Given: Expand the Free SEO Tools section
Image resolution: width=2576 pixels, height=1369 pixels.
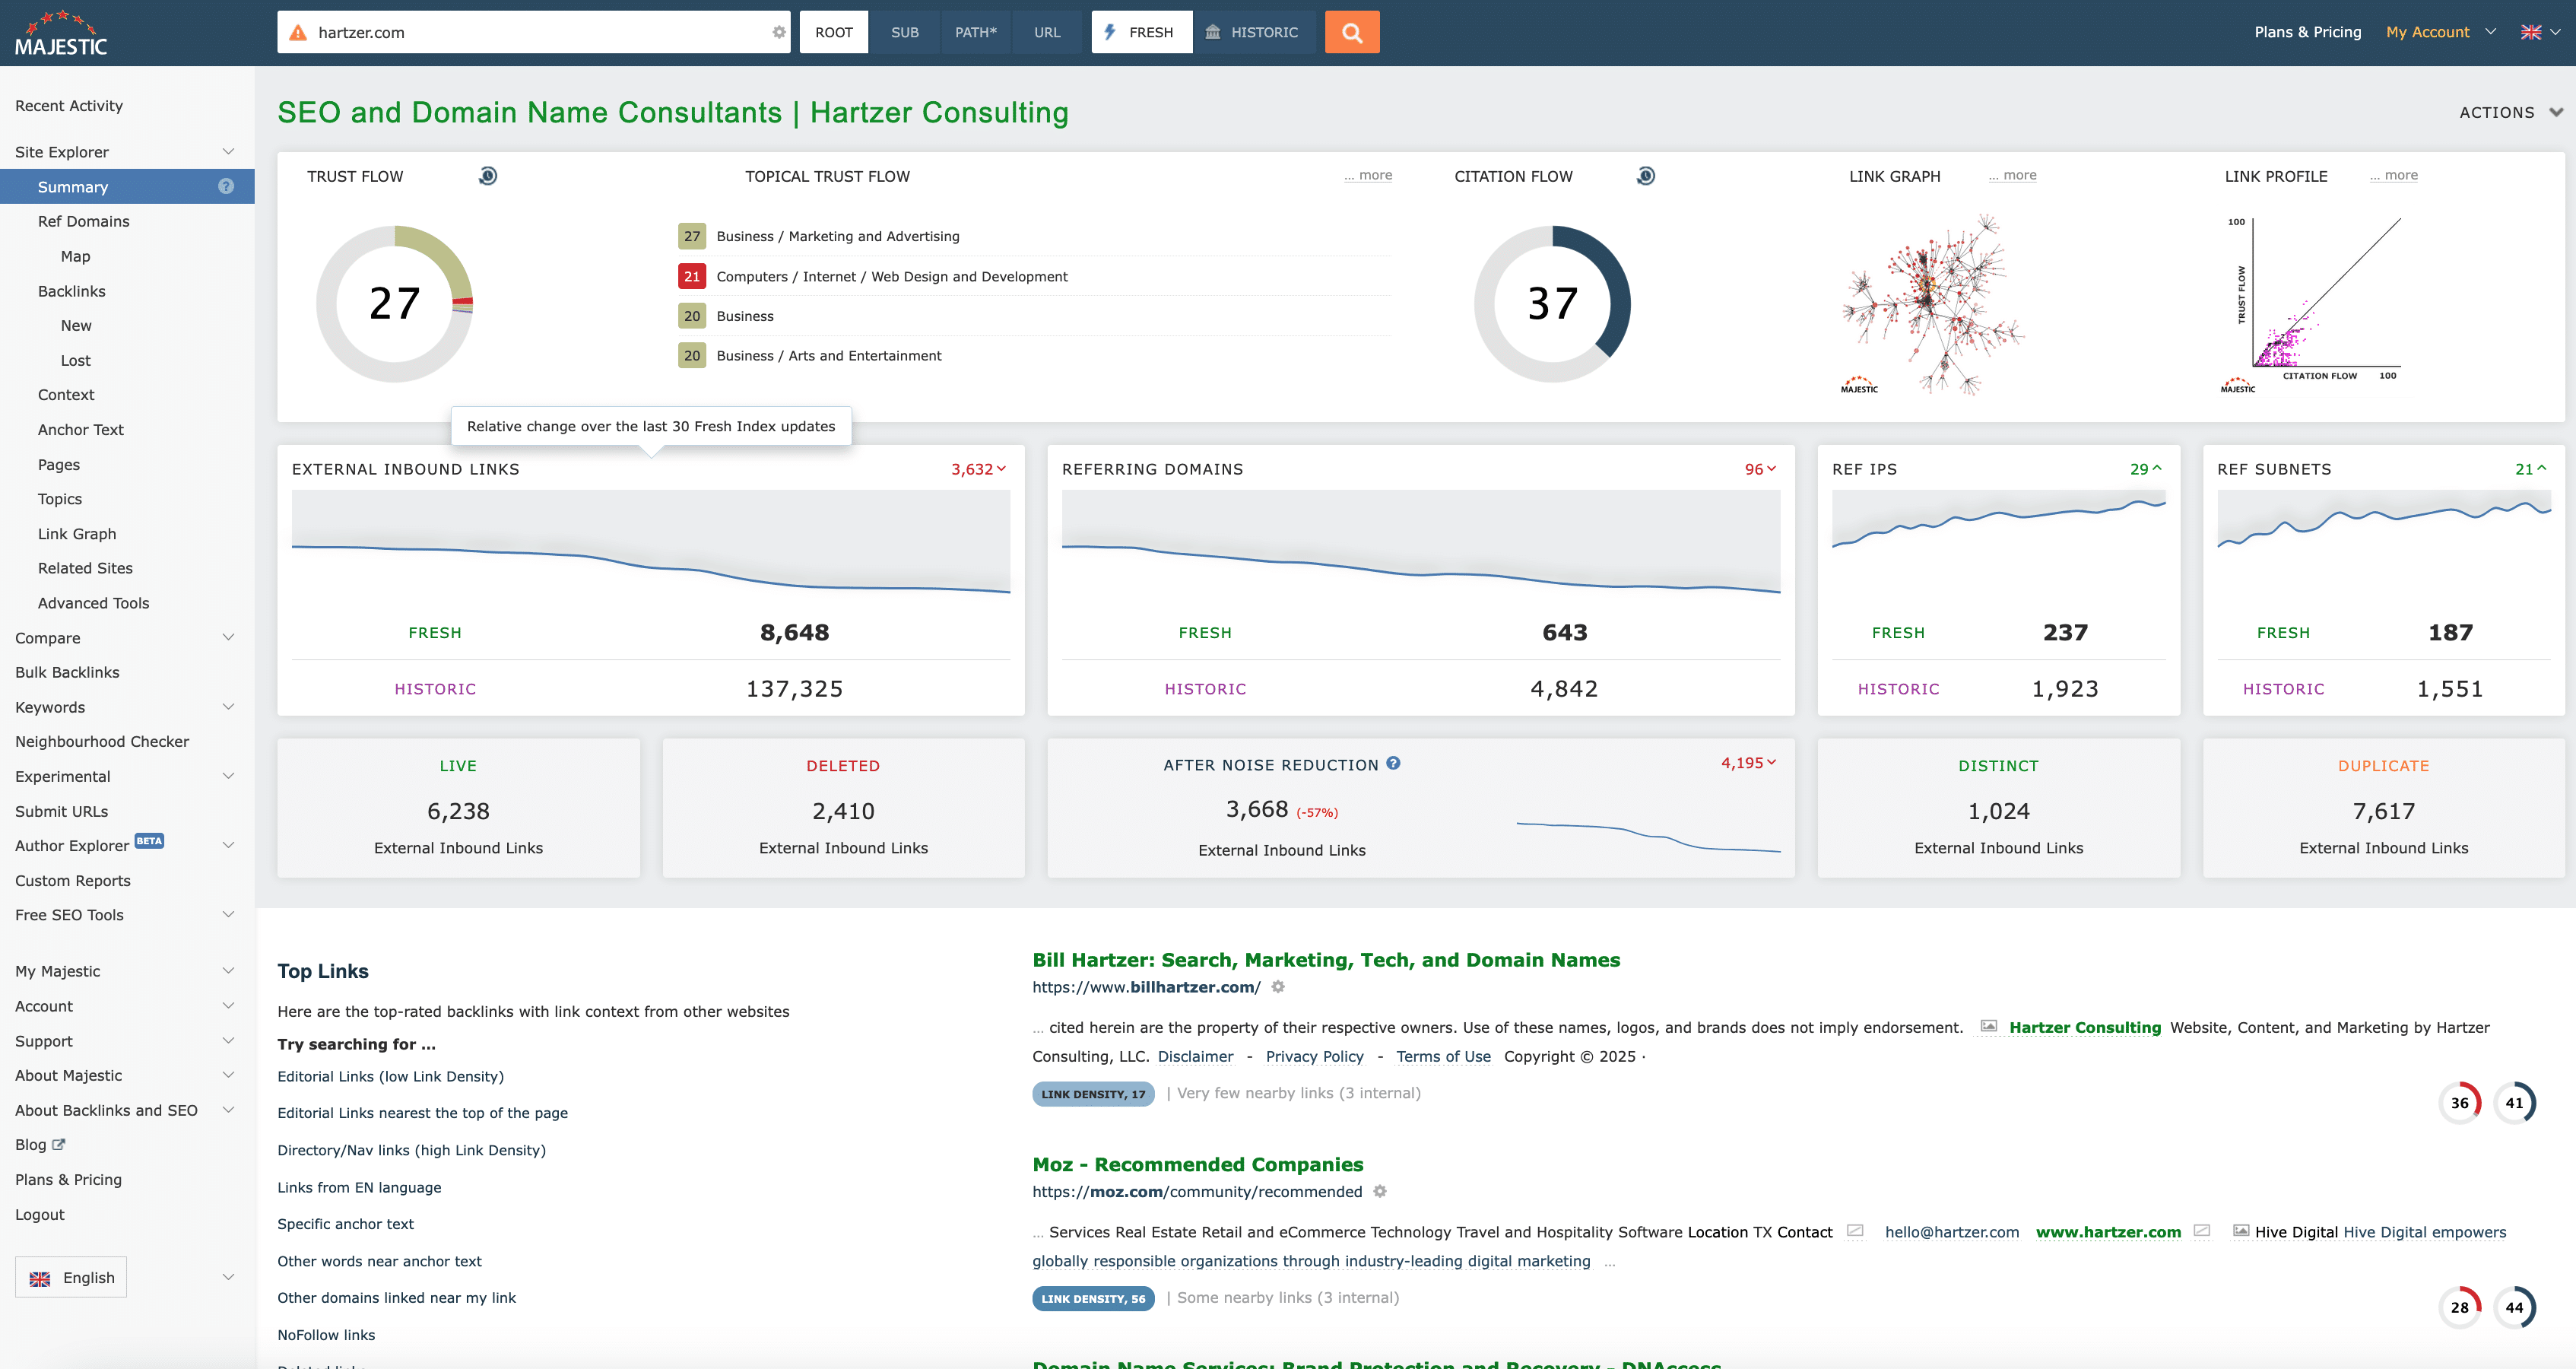Looking at the screenshot, I should 228,914.
